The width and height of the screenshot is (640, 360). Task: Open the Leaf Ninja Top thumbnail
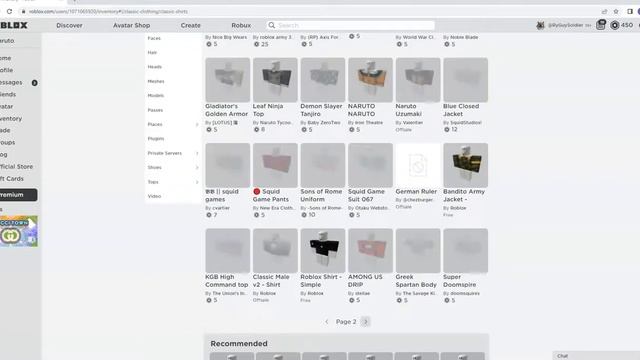click(x=275, y=80)
